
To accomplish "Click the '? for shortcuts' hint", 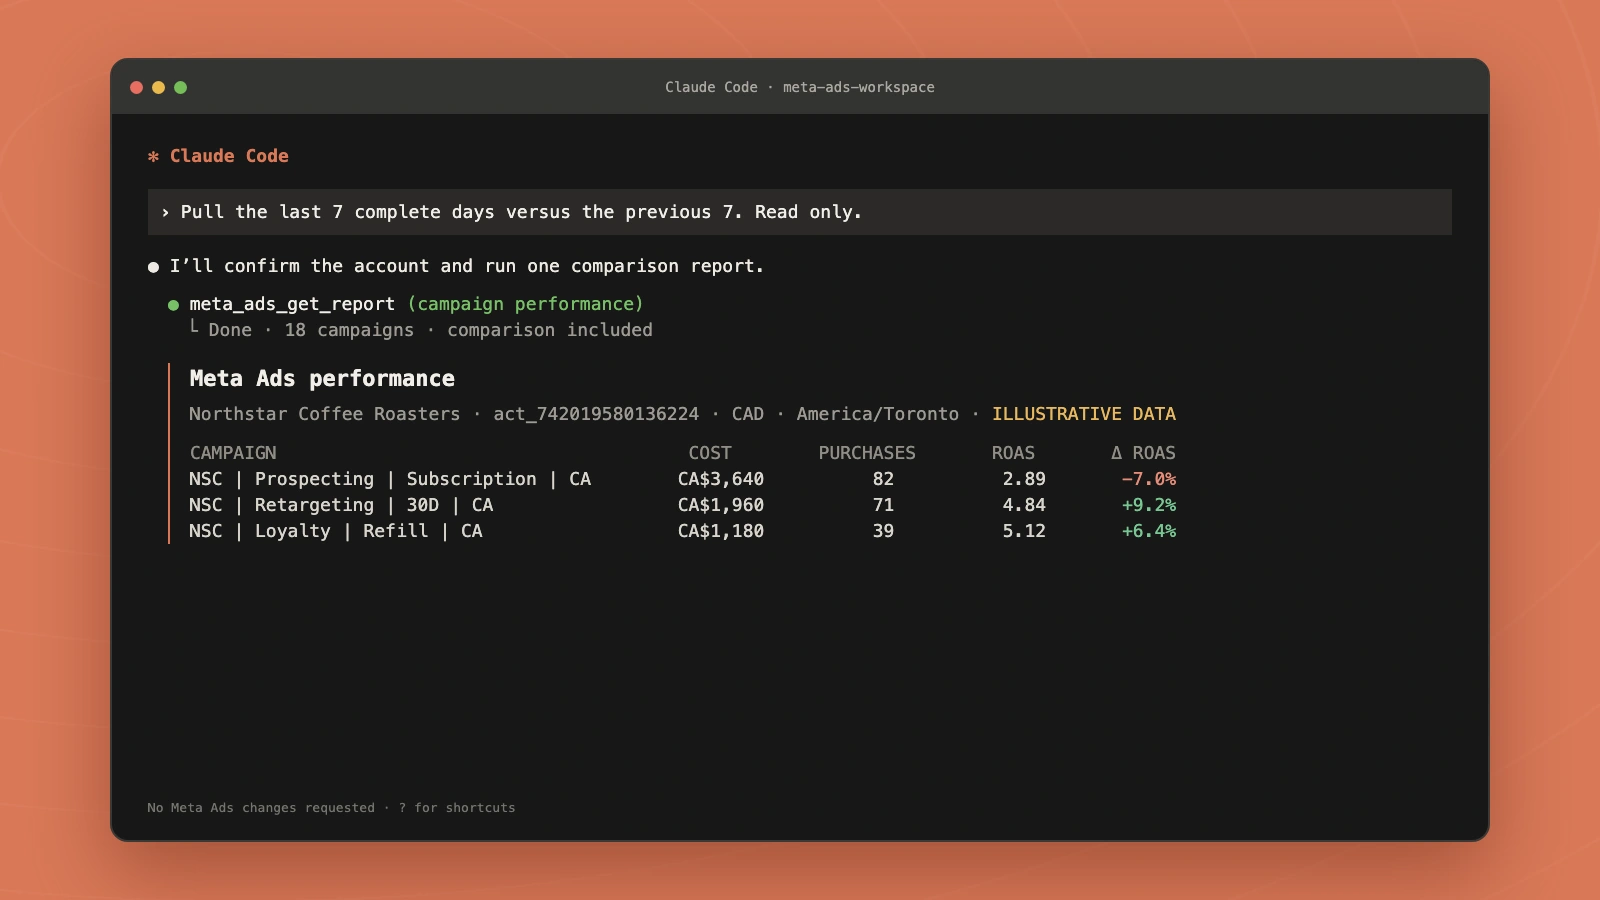I will (x=457, y=808).
